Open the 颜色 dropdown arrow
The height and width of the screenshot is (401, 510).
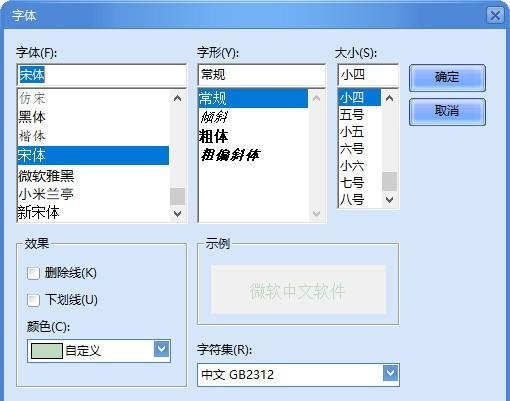(162, 349)
